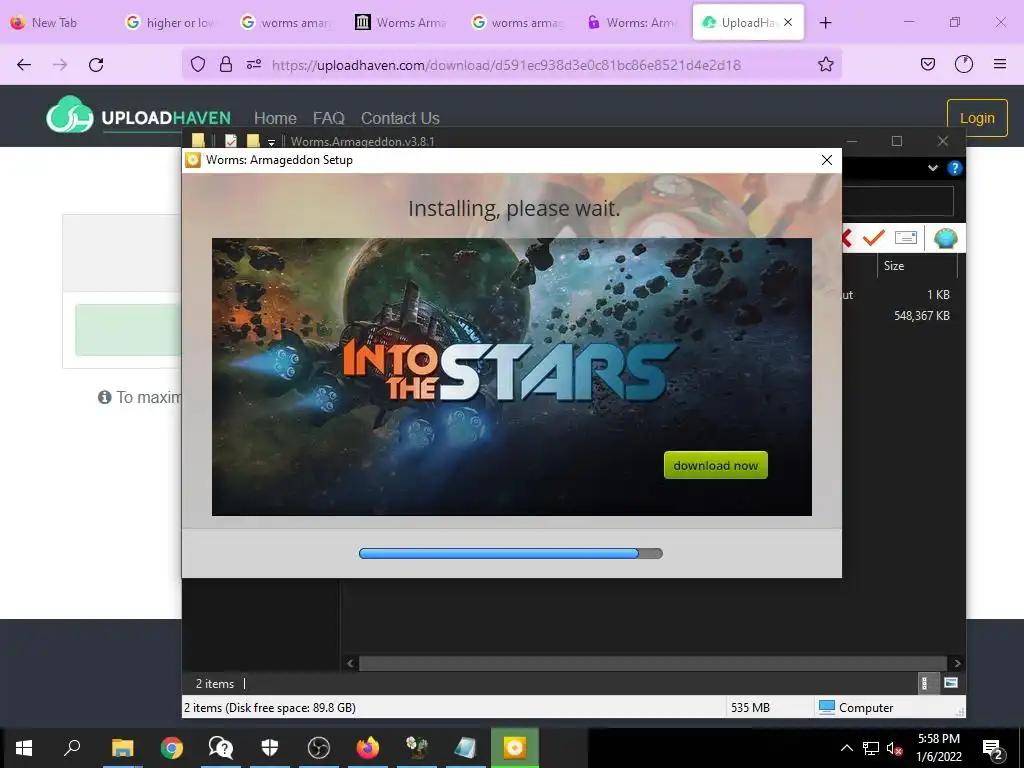This screenshot has height=768, width=1024.
Task: Open the Pocket save icon
Action: 927,64
